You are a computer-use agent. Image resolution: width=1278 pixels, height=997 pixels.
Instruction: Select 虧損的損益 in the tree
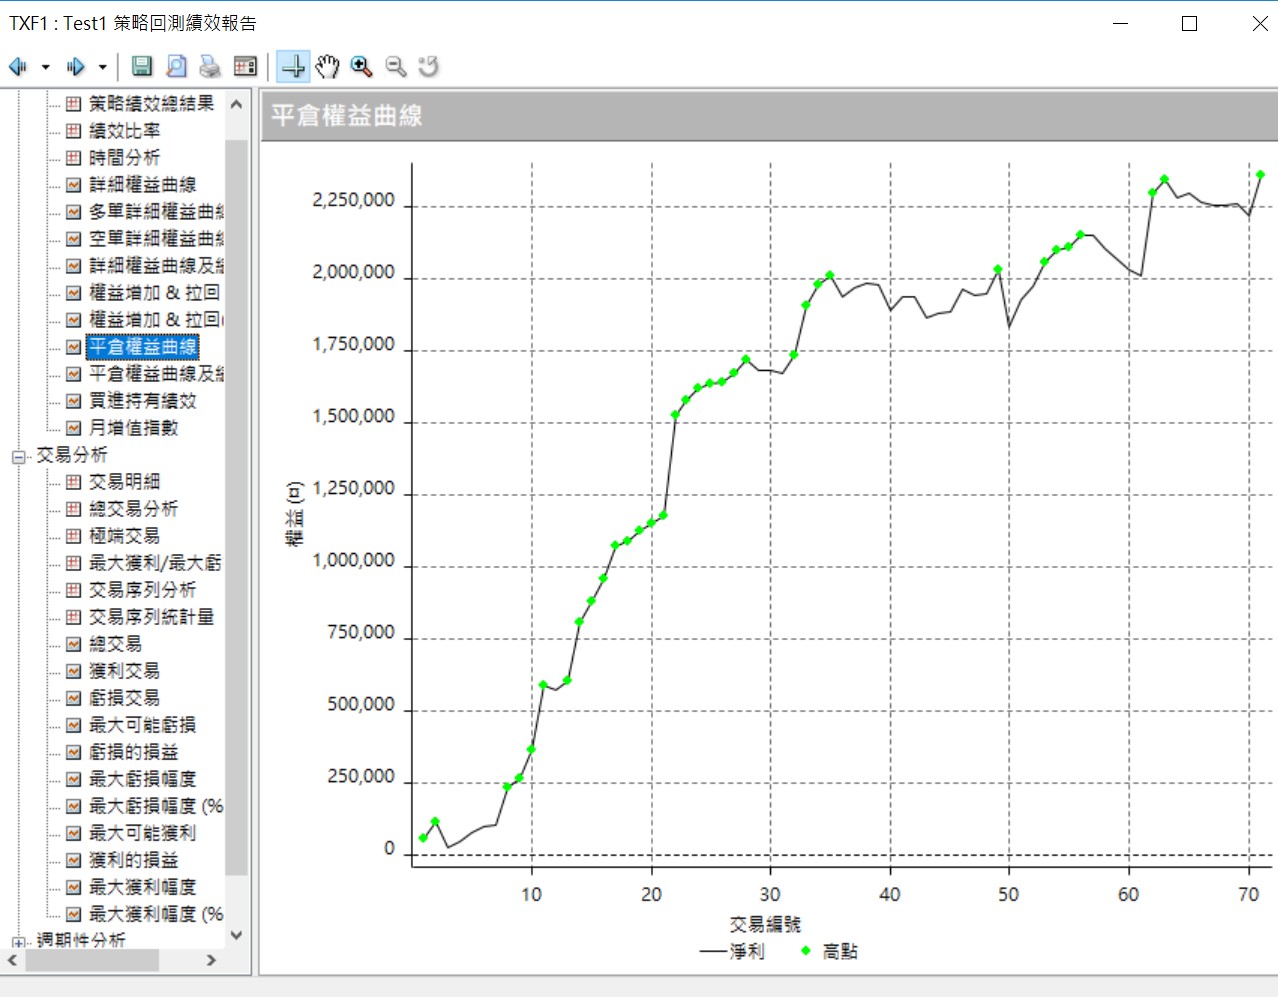coord(133,751)
